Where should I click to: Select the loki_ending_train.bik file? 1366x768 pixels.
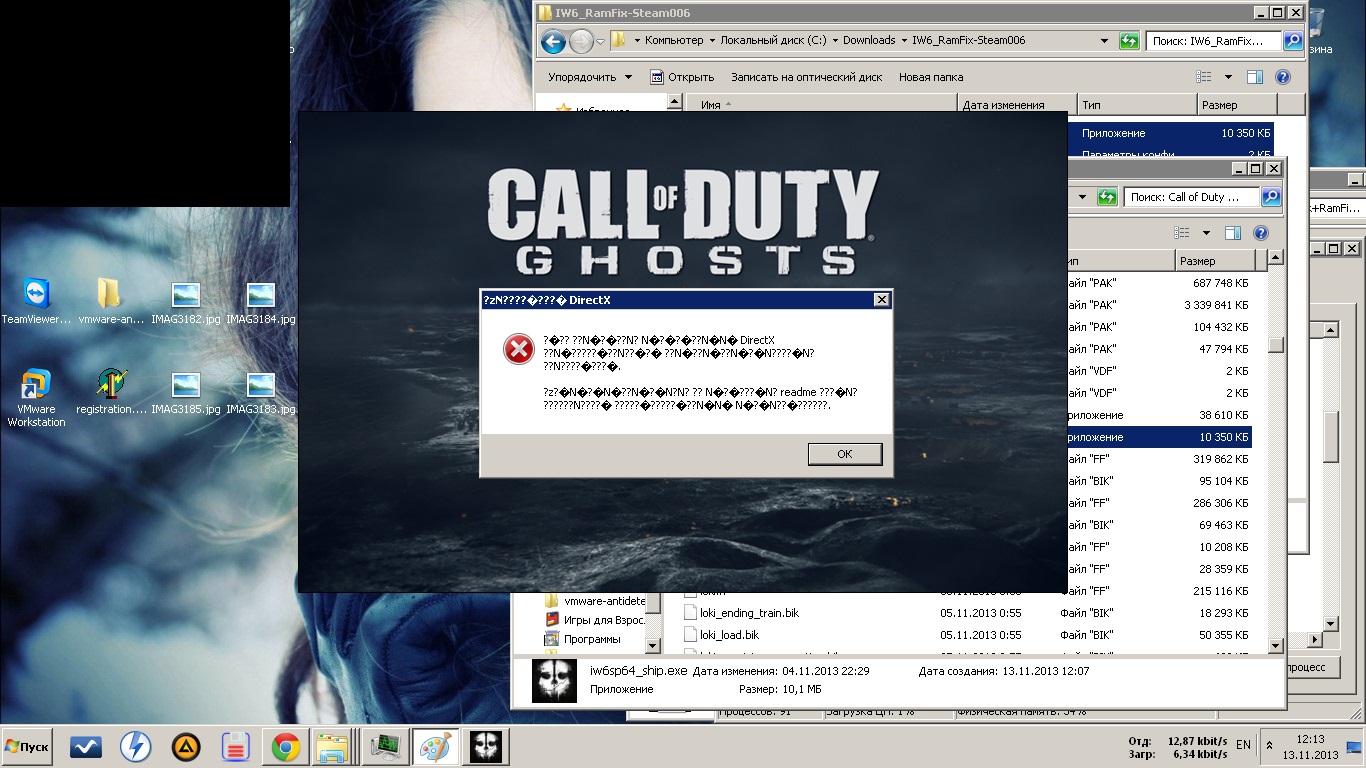coord(740,613)
